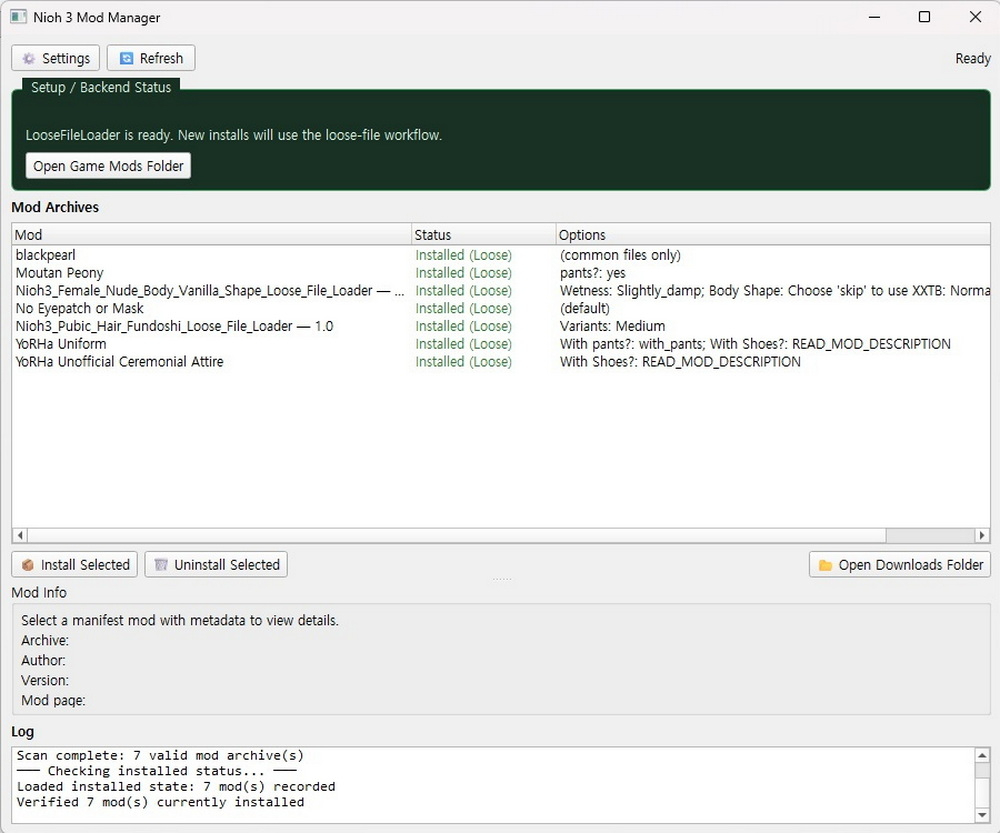Click Installed (Loose) status for blackpearl
Viewport: 1000px width, 833px height.
[x=464, y=255]
